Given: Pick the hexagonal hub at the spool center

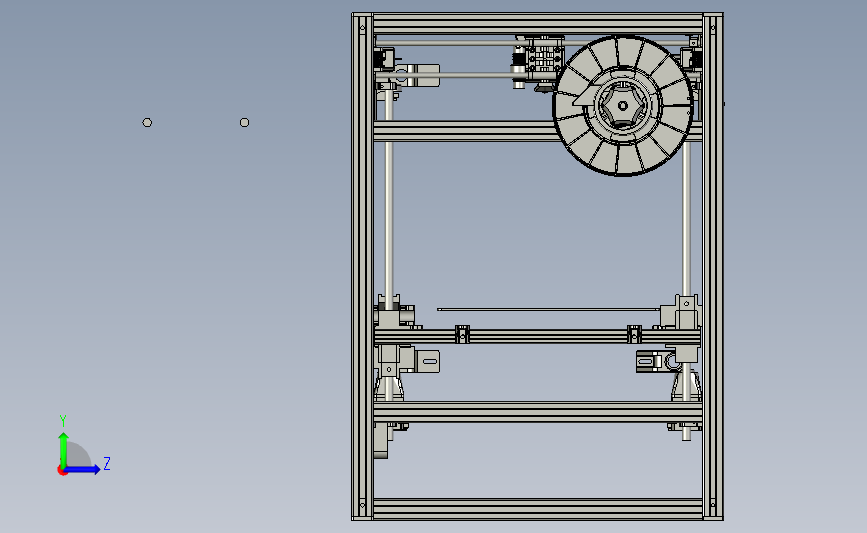Looking at the screenshot, I should click(623, 106).
